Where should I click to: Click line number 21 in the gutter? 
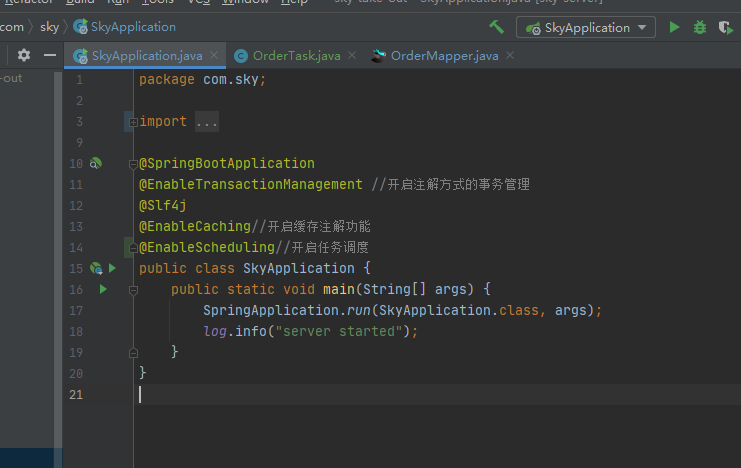pyautogui.click(x=76, y=395)
